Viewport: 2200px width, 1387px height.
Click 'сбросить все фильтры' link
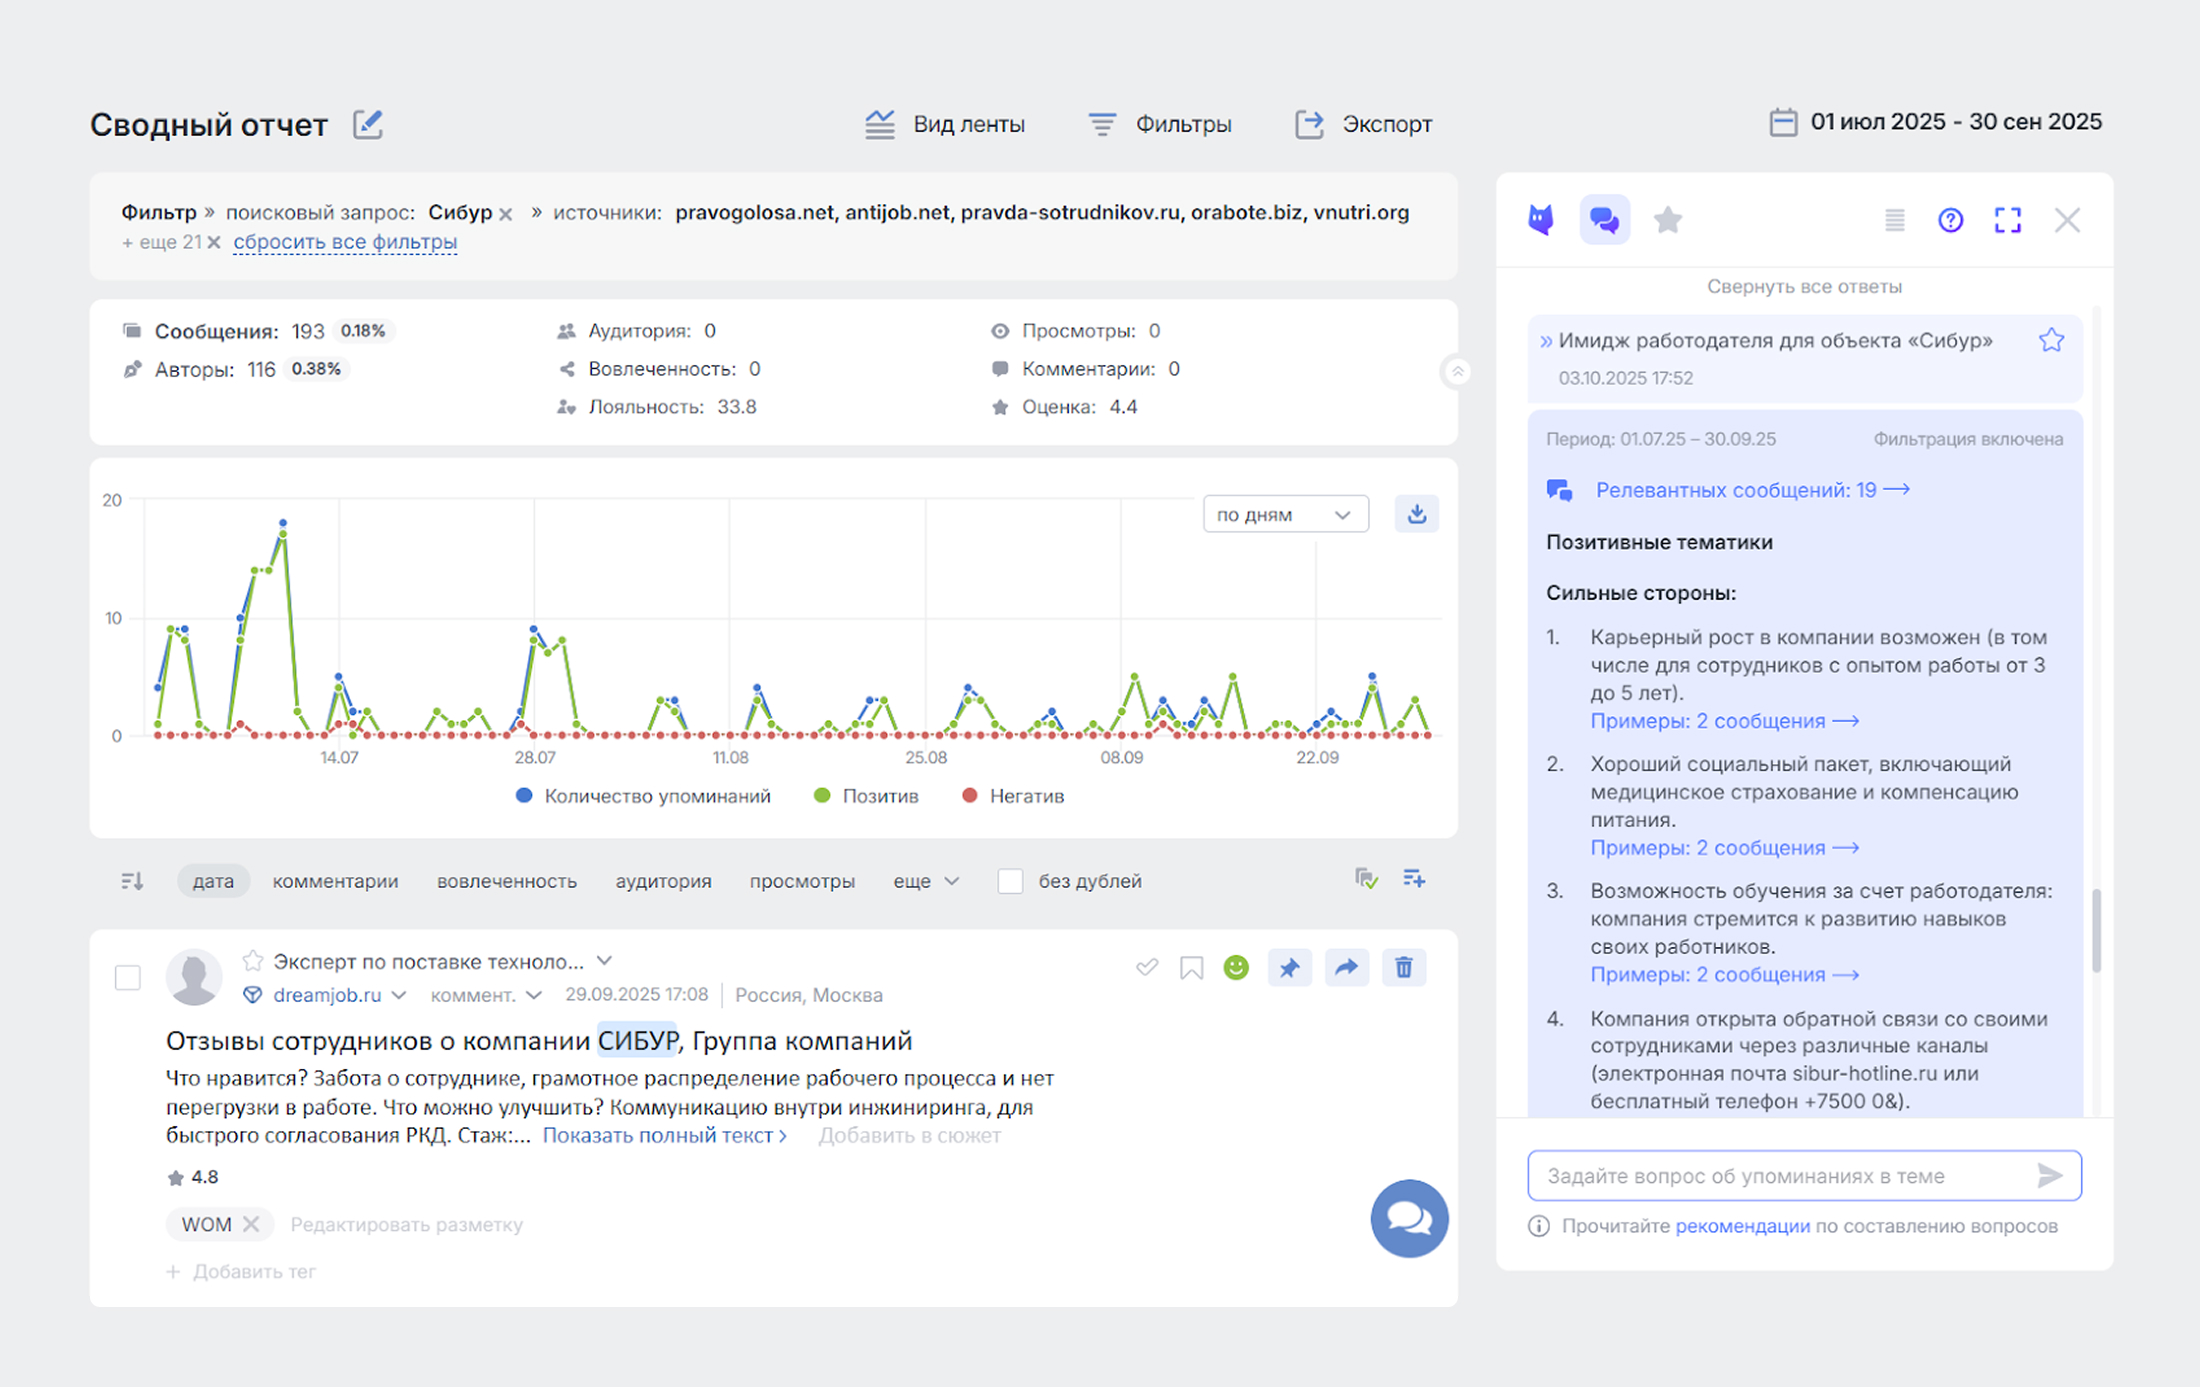(x=345, y=242)
